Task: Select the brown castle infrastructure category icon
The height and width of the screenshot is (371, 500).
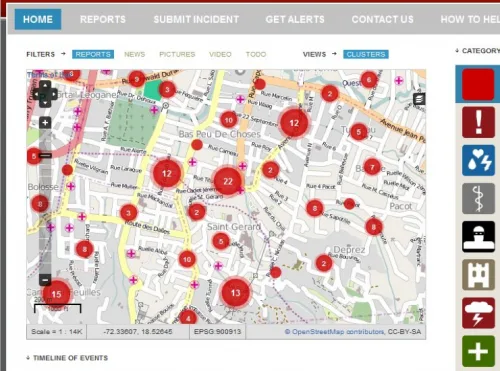Action: point(478,275)
